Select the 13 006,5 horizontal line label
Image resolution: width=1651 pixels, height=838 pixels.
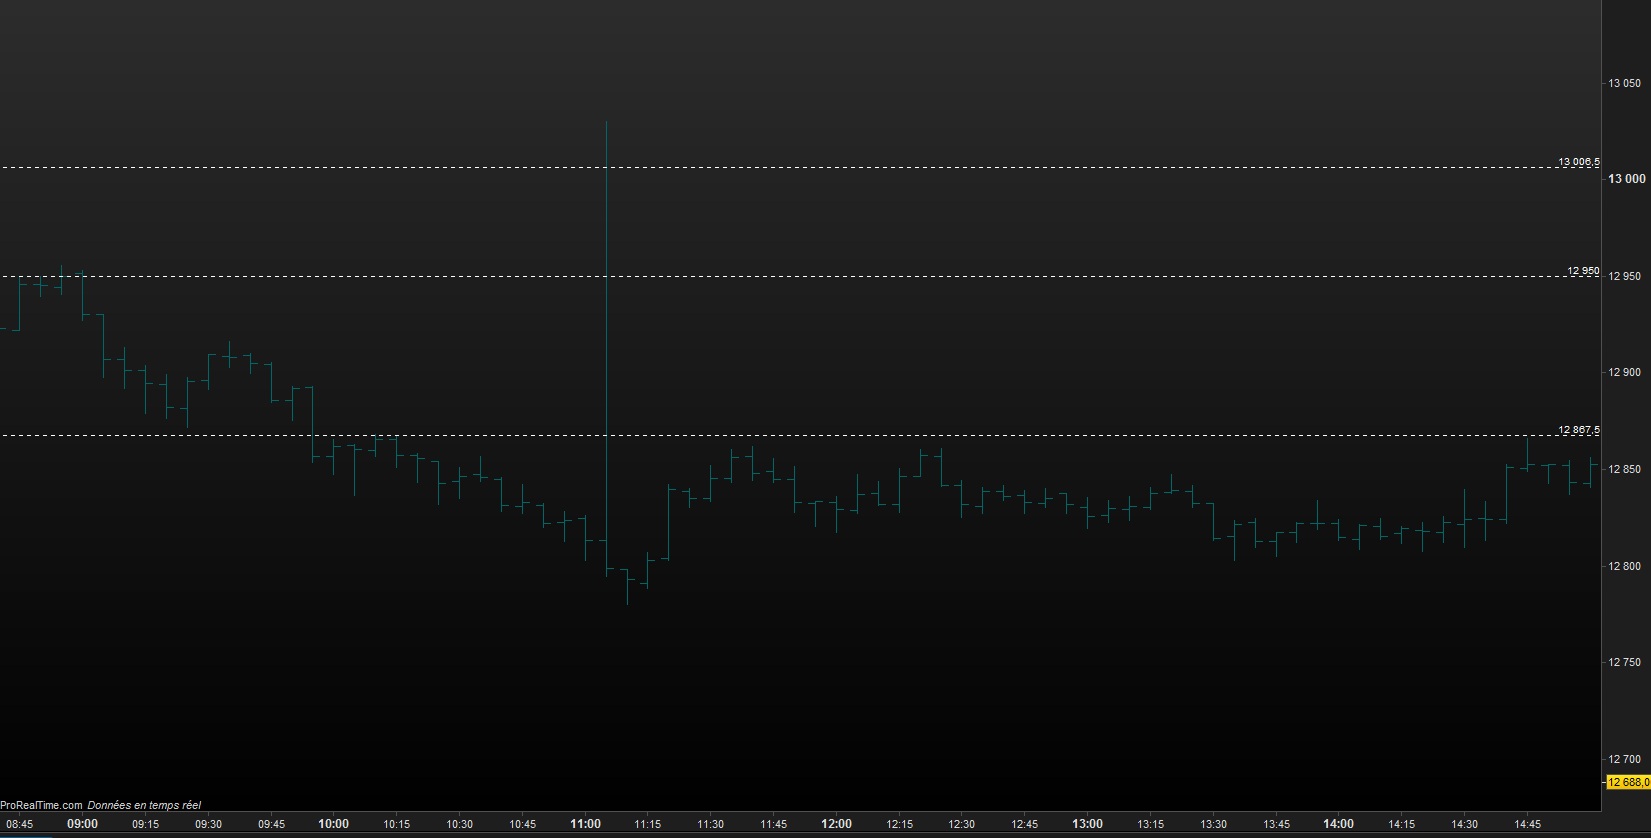(x=1579, y=162)
